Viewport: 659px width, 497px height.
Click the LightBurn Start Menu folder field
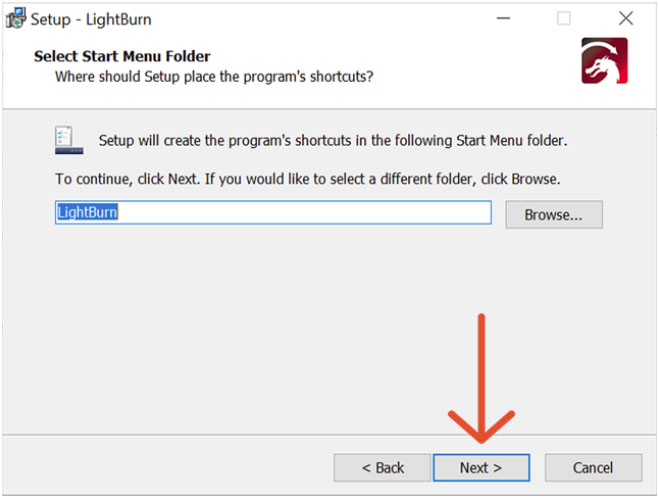coord(273,213)
